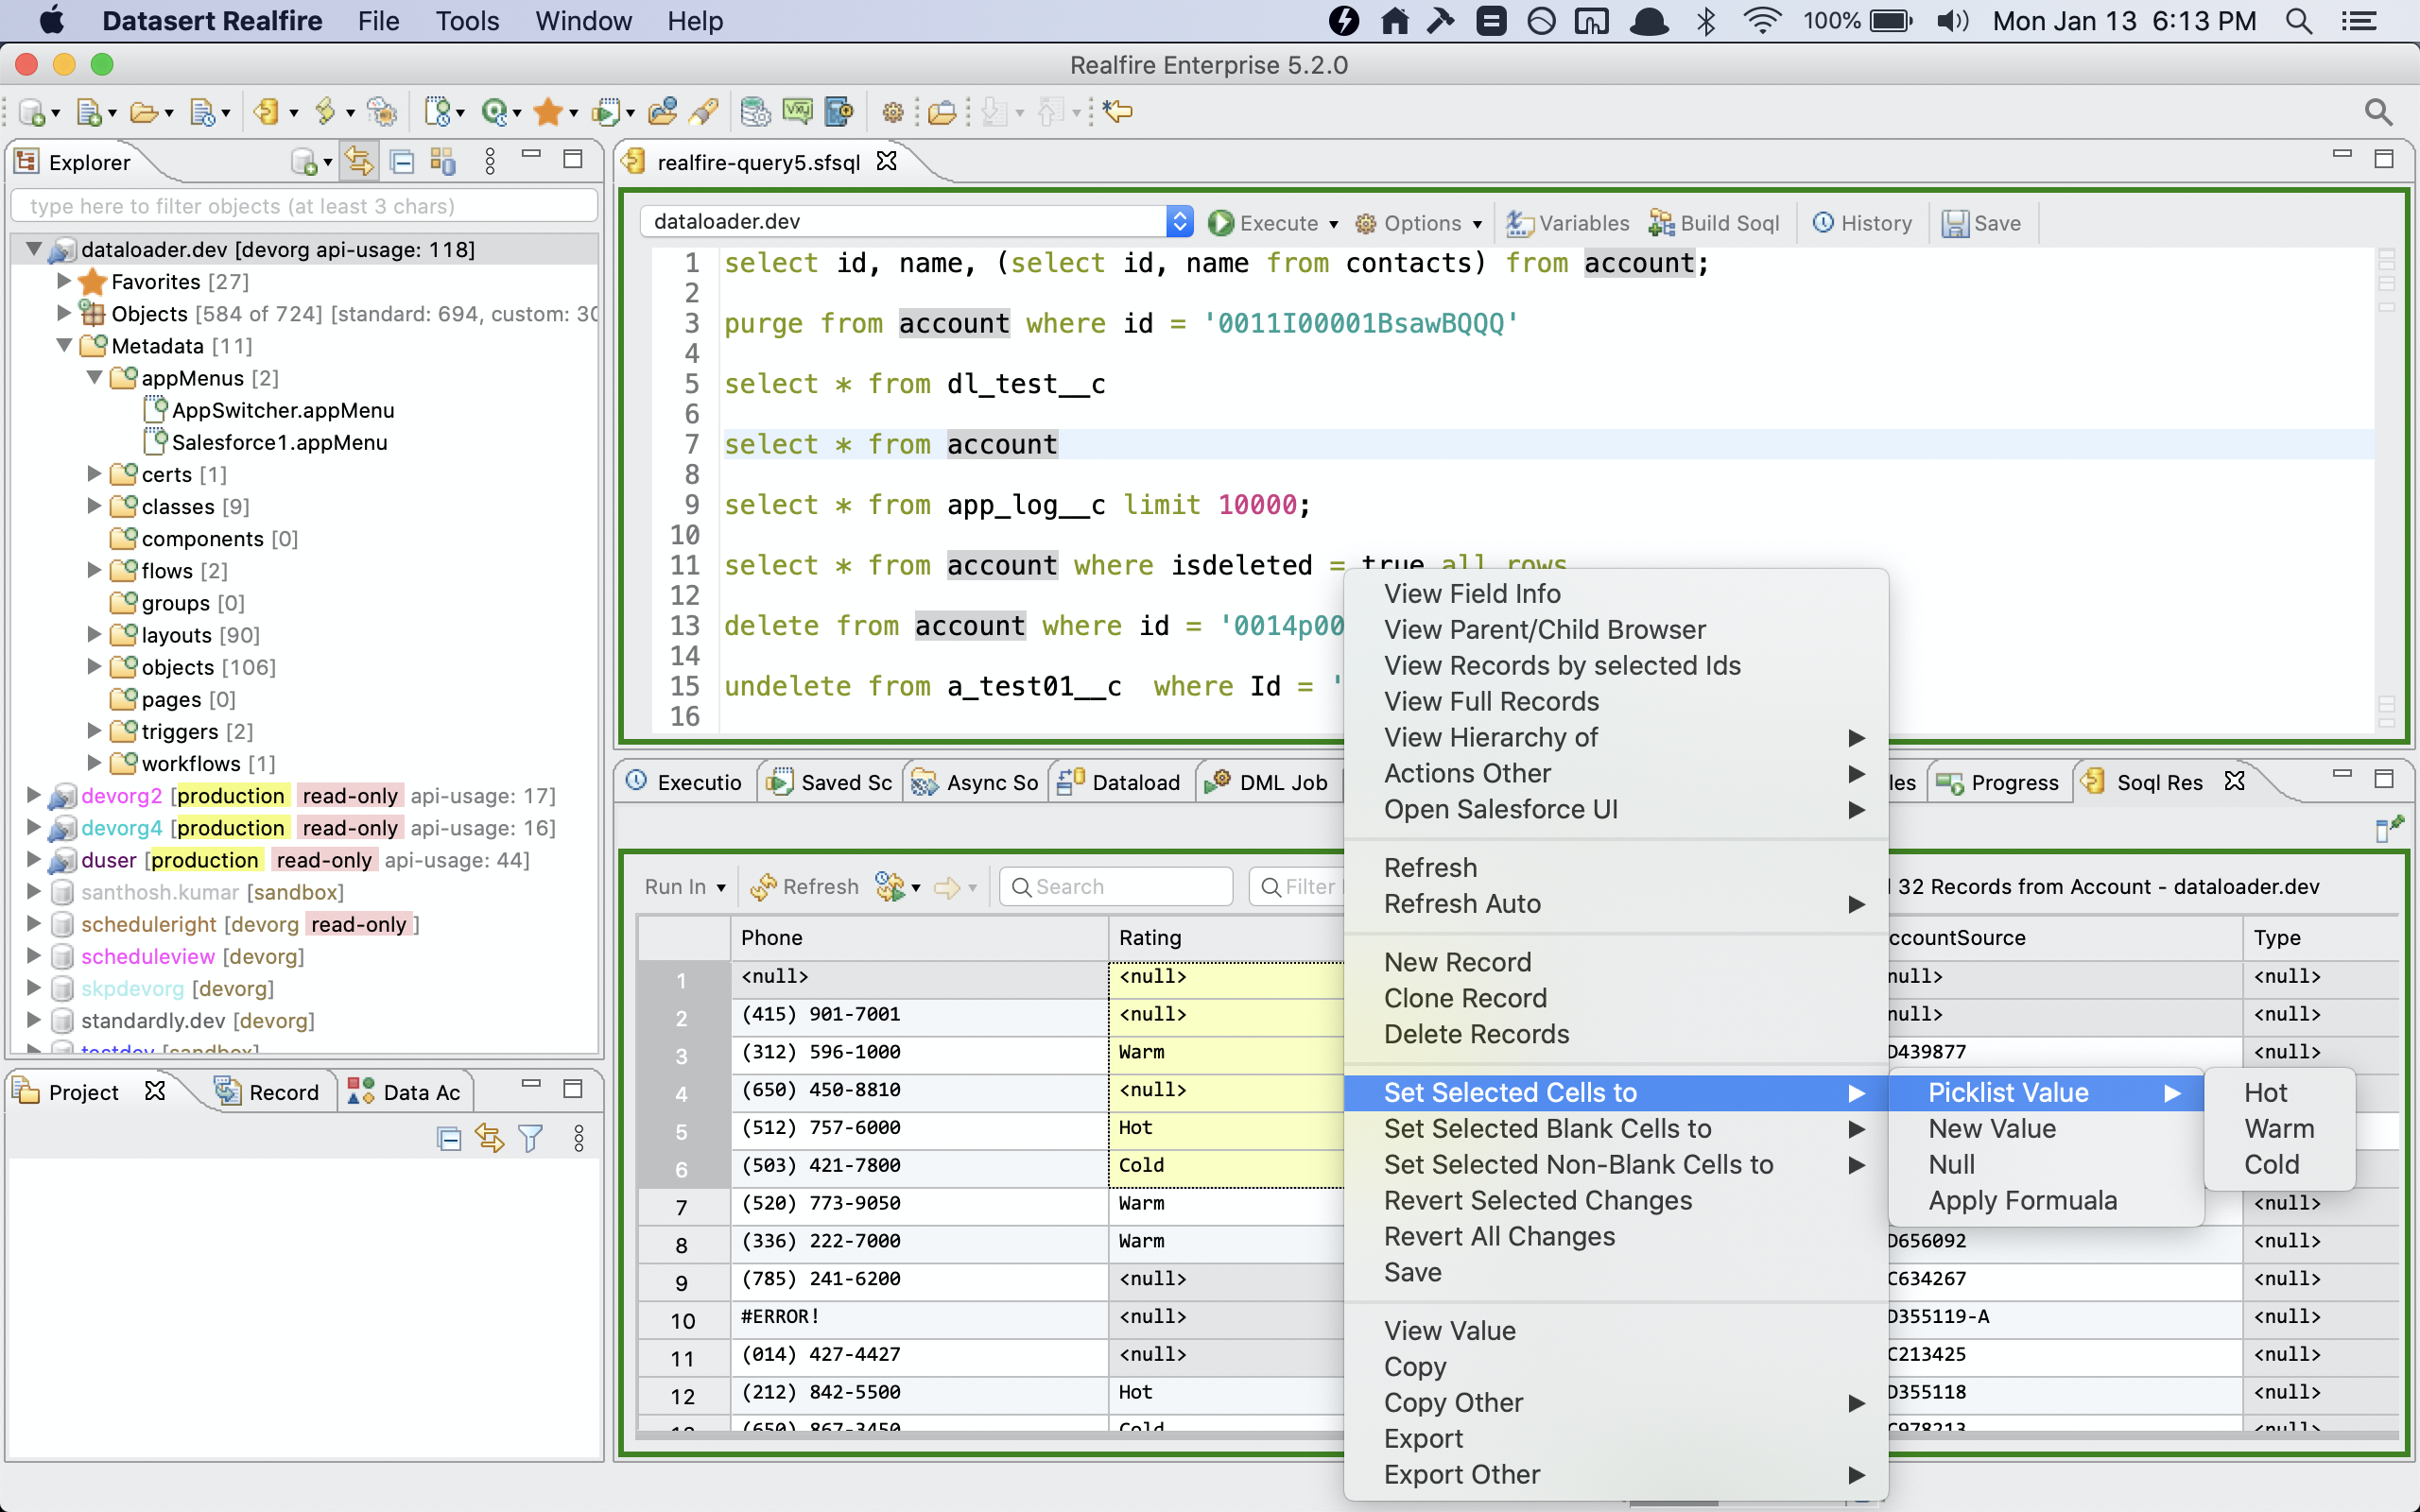
Task: Click the green Q query clock icon
Action: 495,112
